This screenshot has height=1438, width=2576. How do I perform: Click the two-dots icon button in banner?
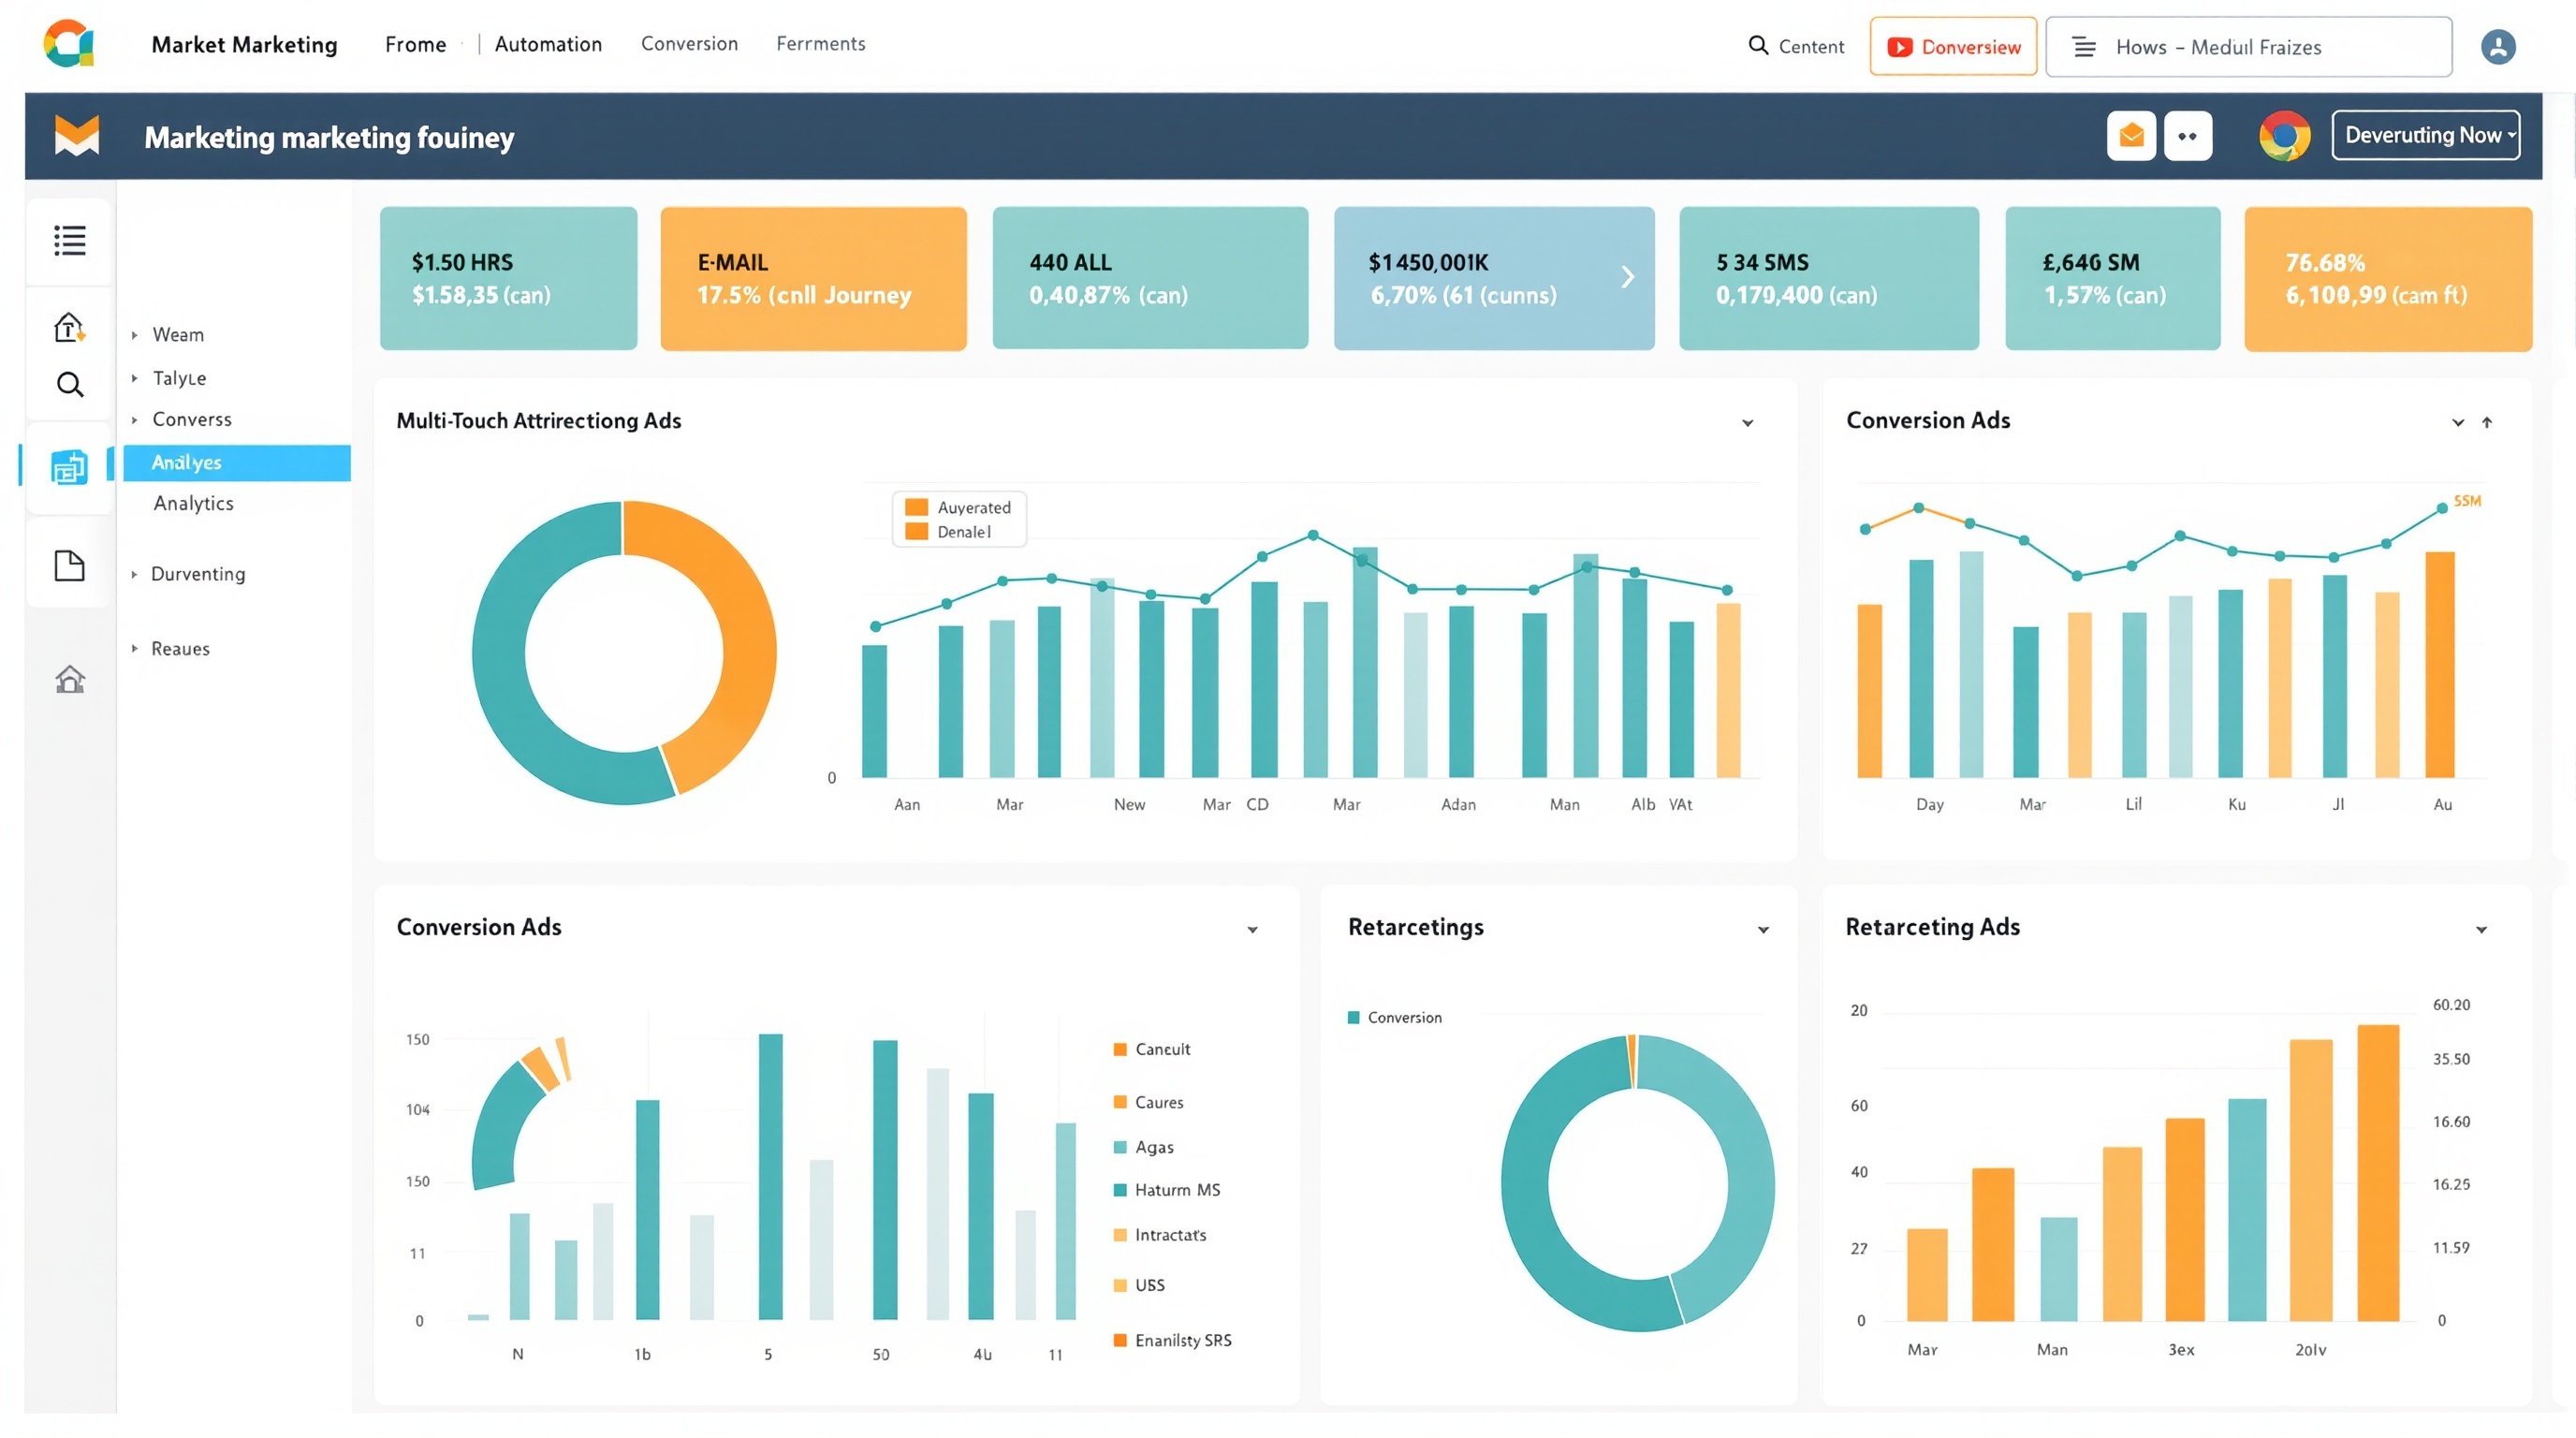2188,136
